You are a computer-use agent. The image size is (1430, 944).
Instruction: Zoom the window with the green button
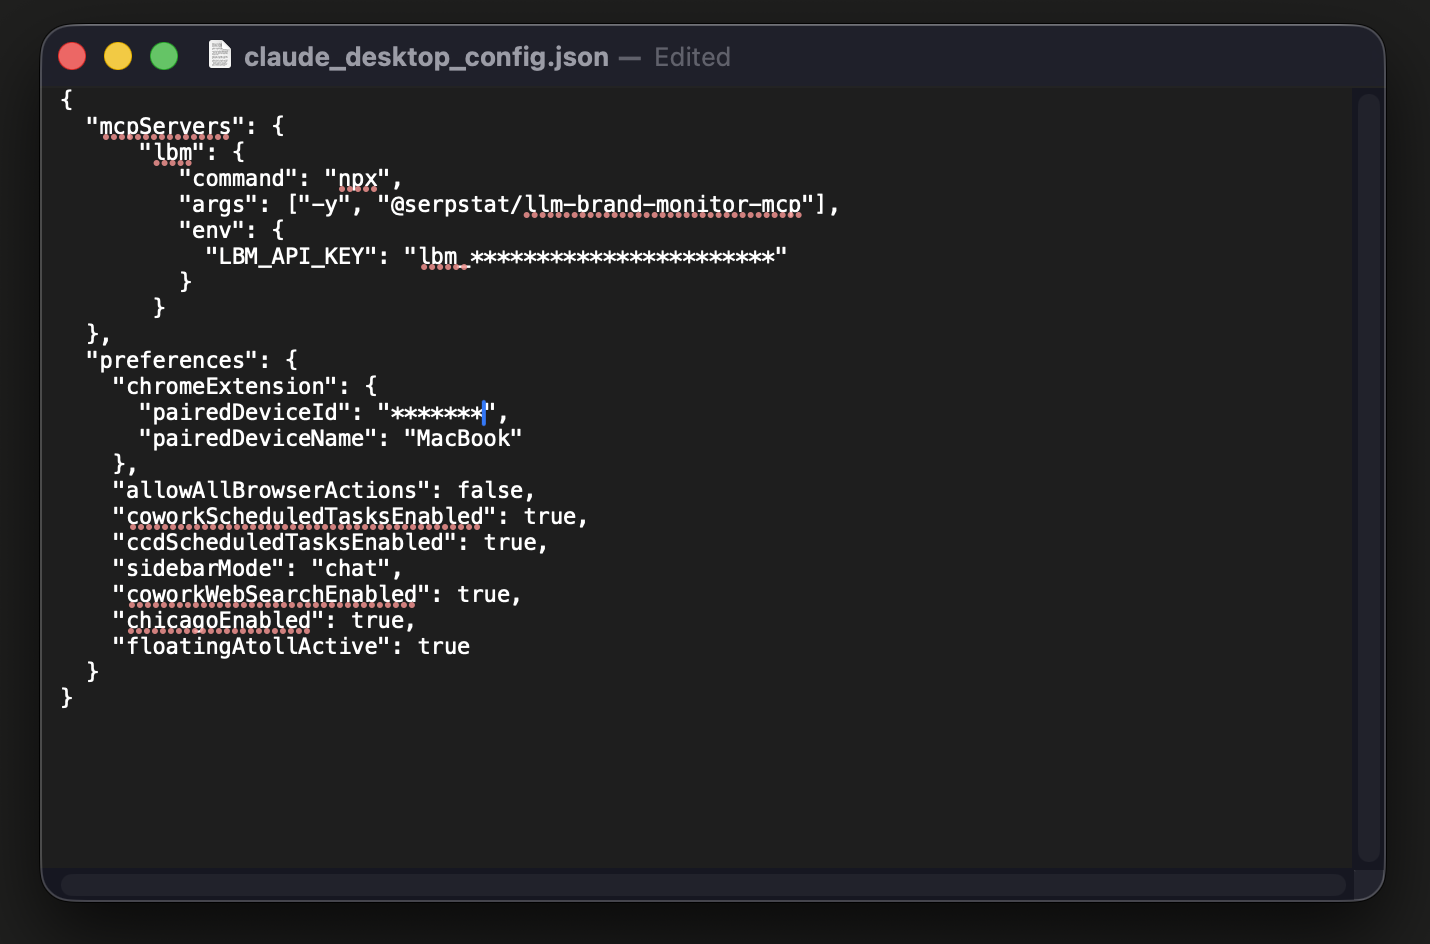point(164,56)
